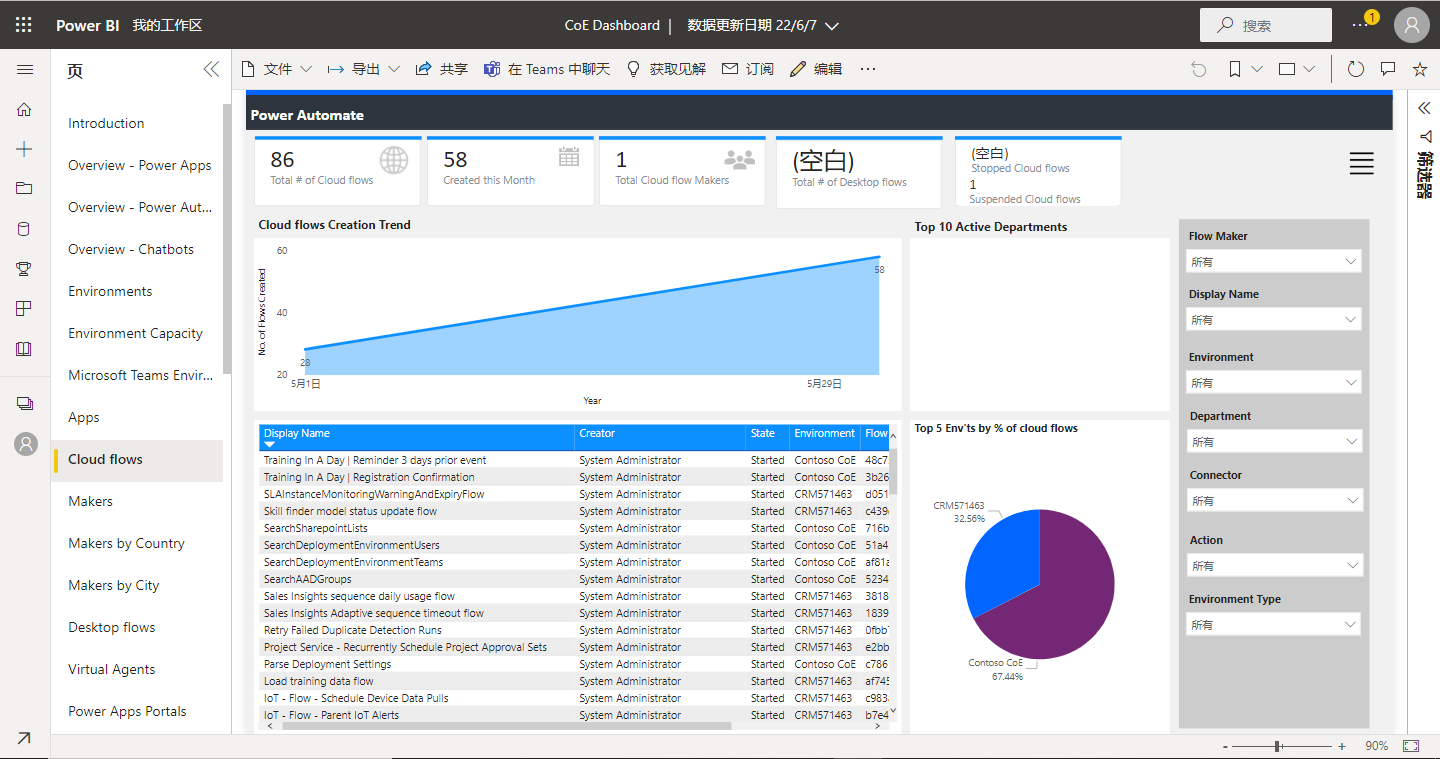Image resolution: width=1440 pixels, height=759 pixels.
Task: Click the Create plus icon
Action: click(25, 149)
